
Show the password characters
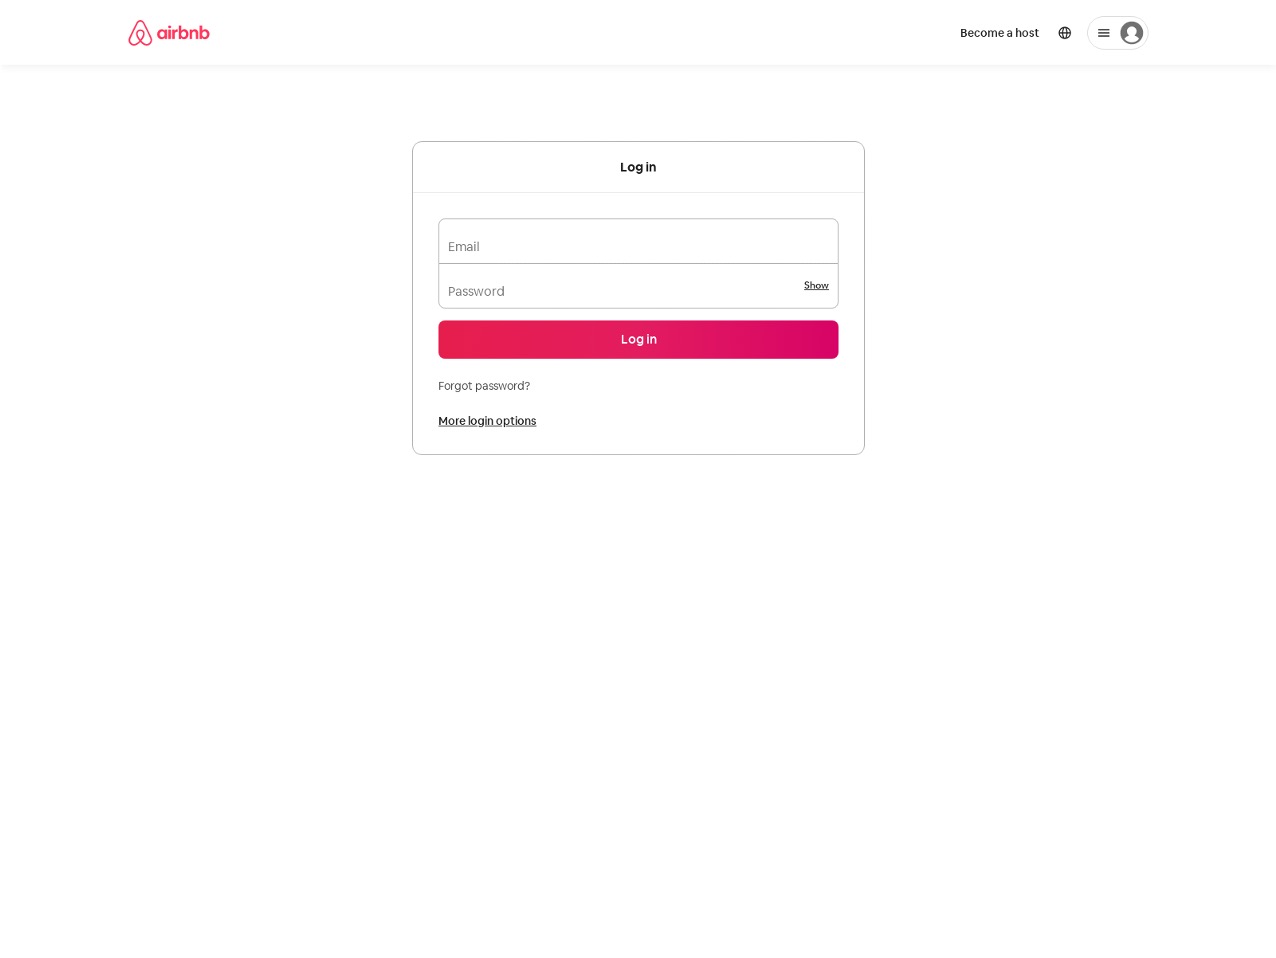[x=816, y=286]
